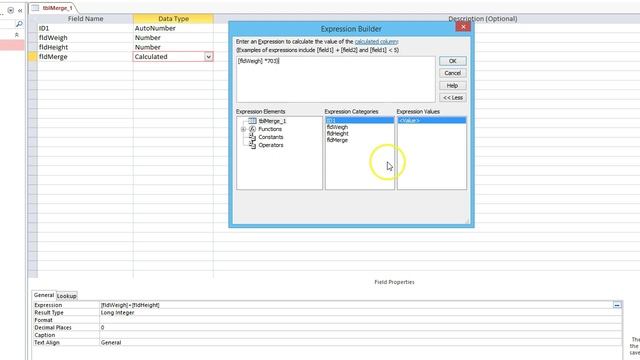Click the Field Name column header

(x=85, y=19)
